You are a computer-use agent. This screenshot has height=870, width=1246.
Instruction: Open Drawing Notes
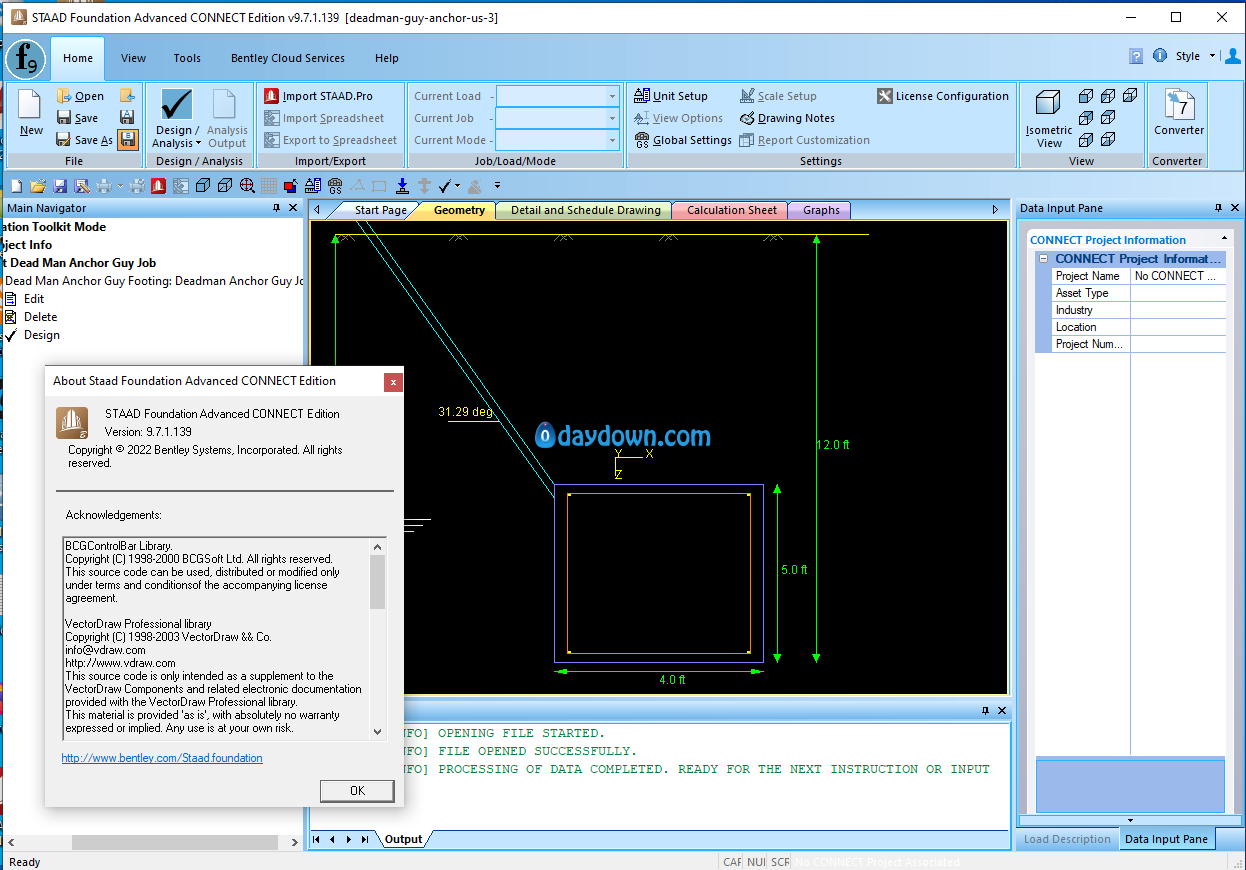point(787,118)
